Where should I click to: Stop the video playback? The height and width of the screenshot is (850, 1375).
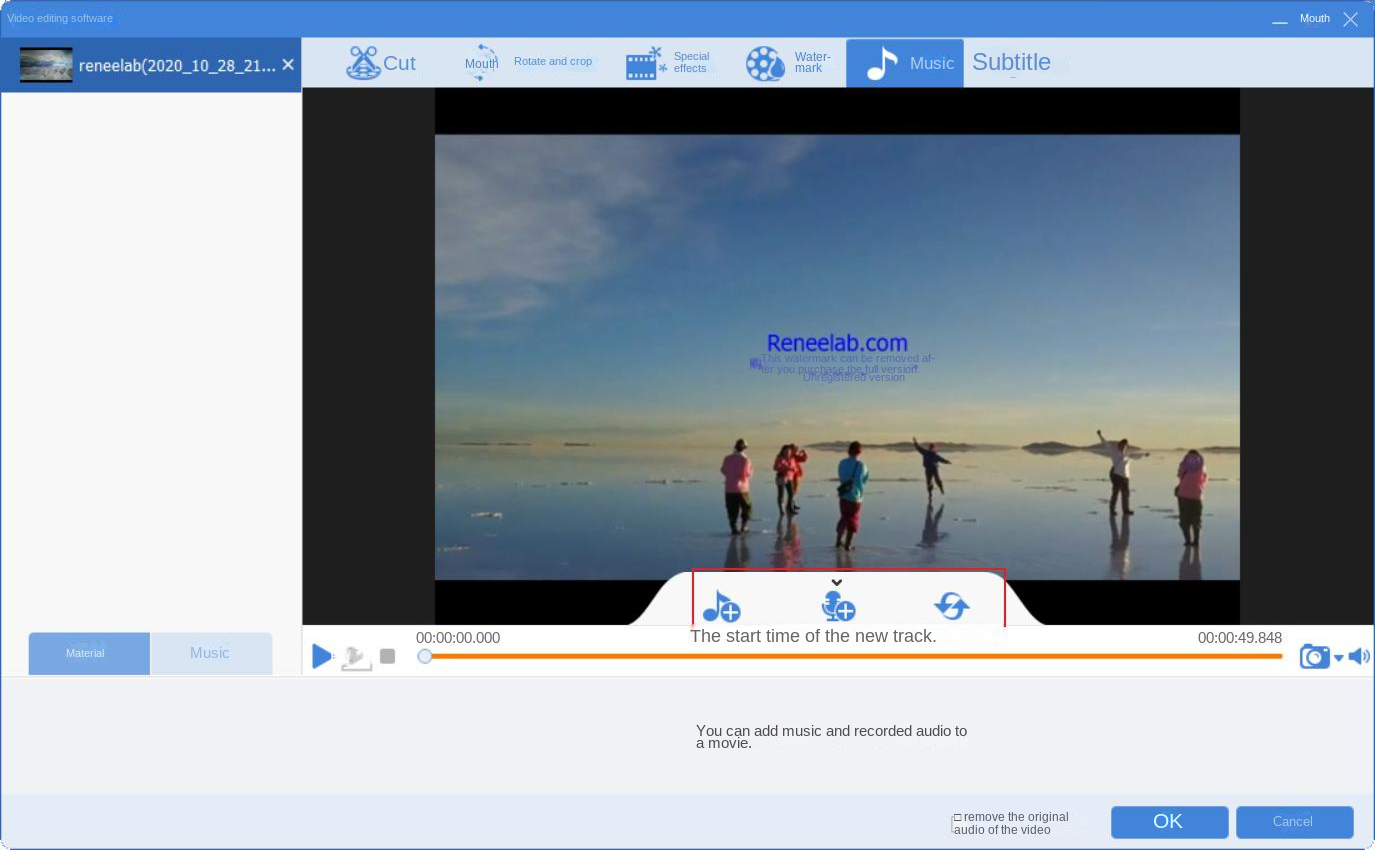(388, 657)
